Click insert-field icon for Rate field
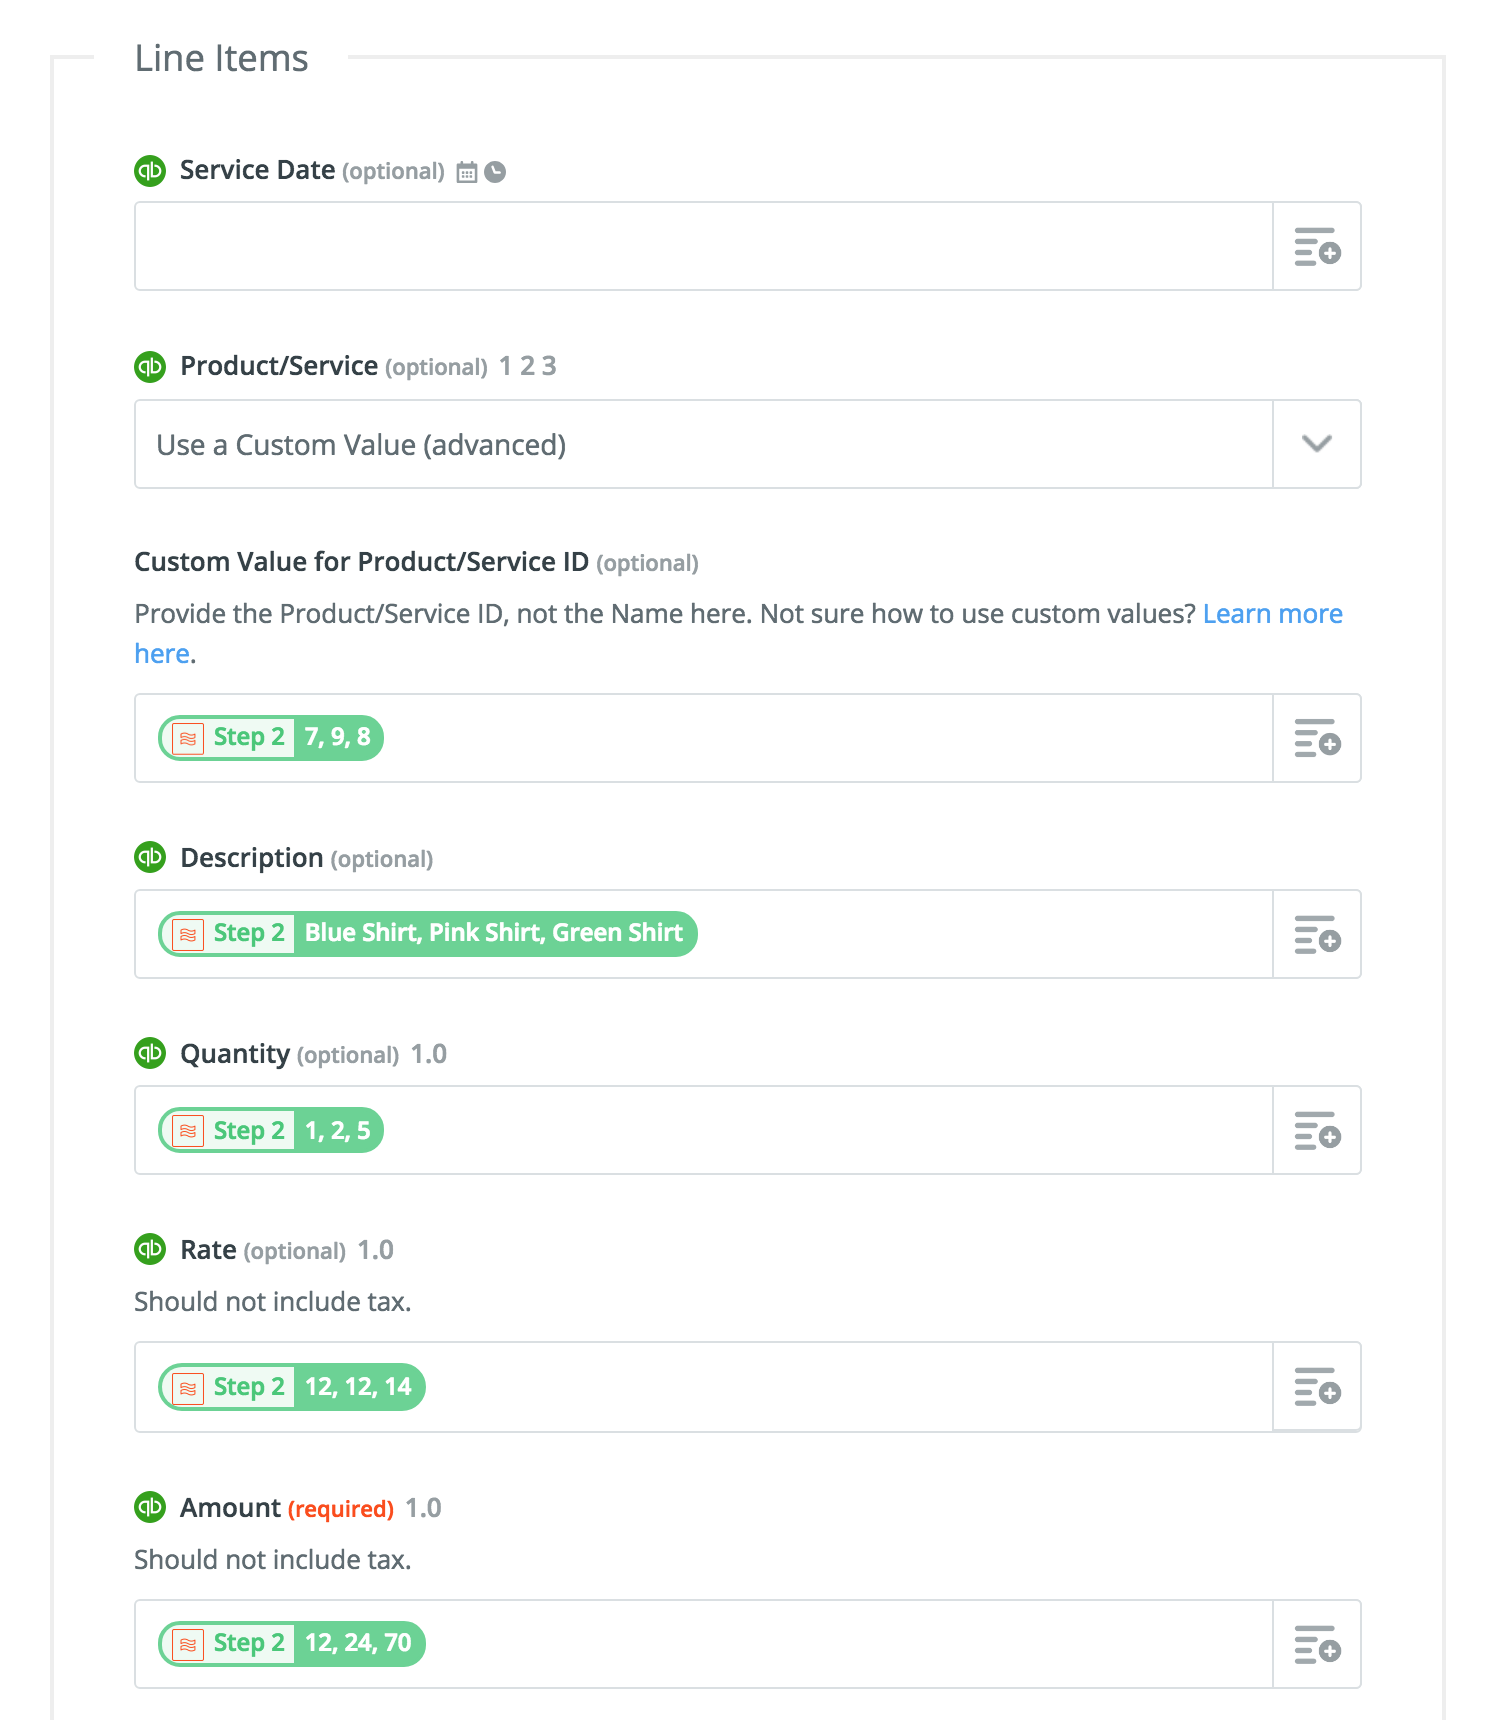 (1316, 1387)
